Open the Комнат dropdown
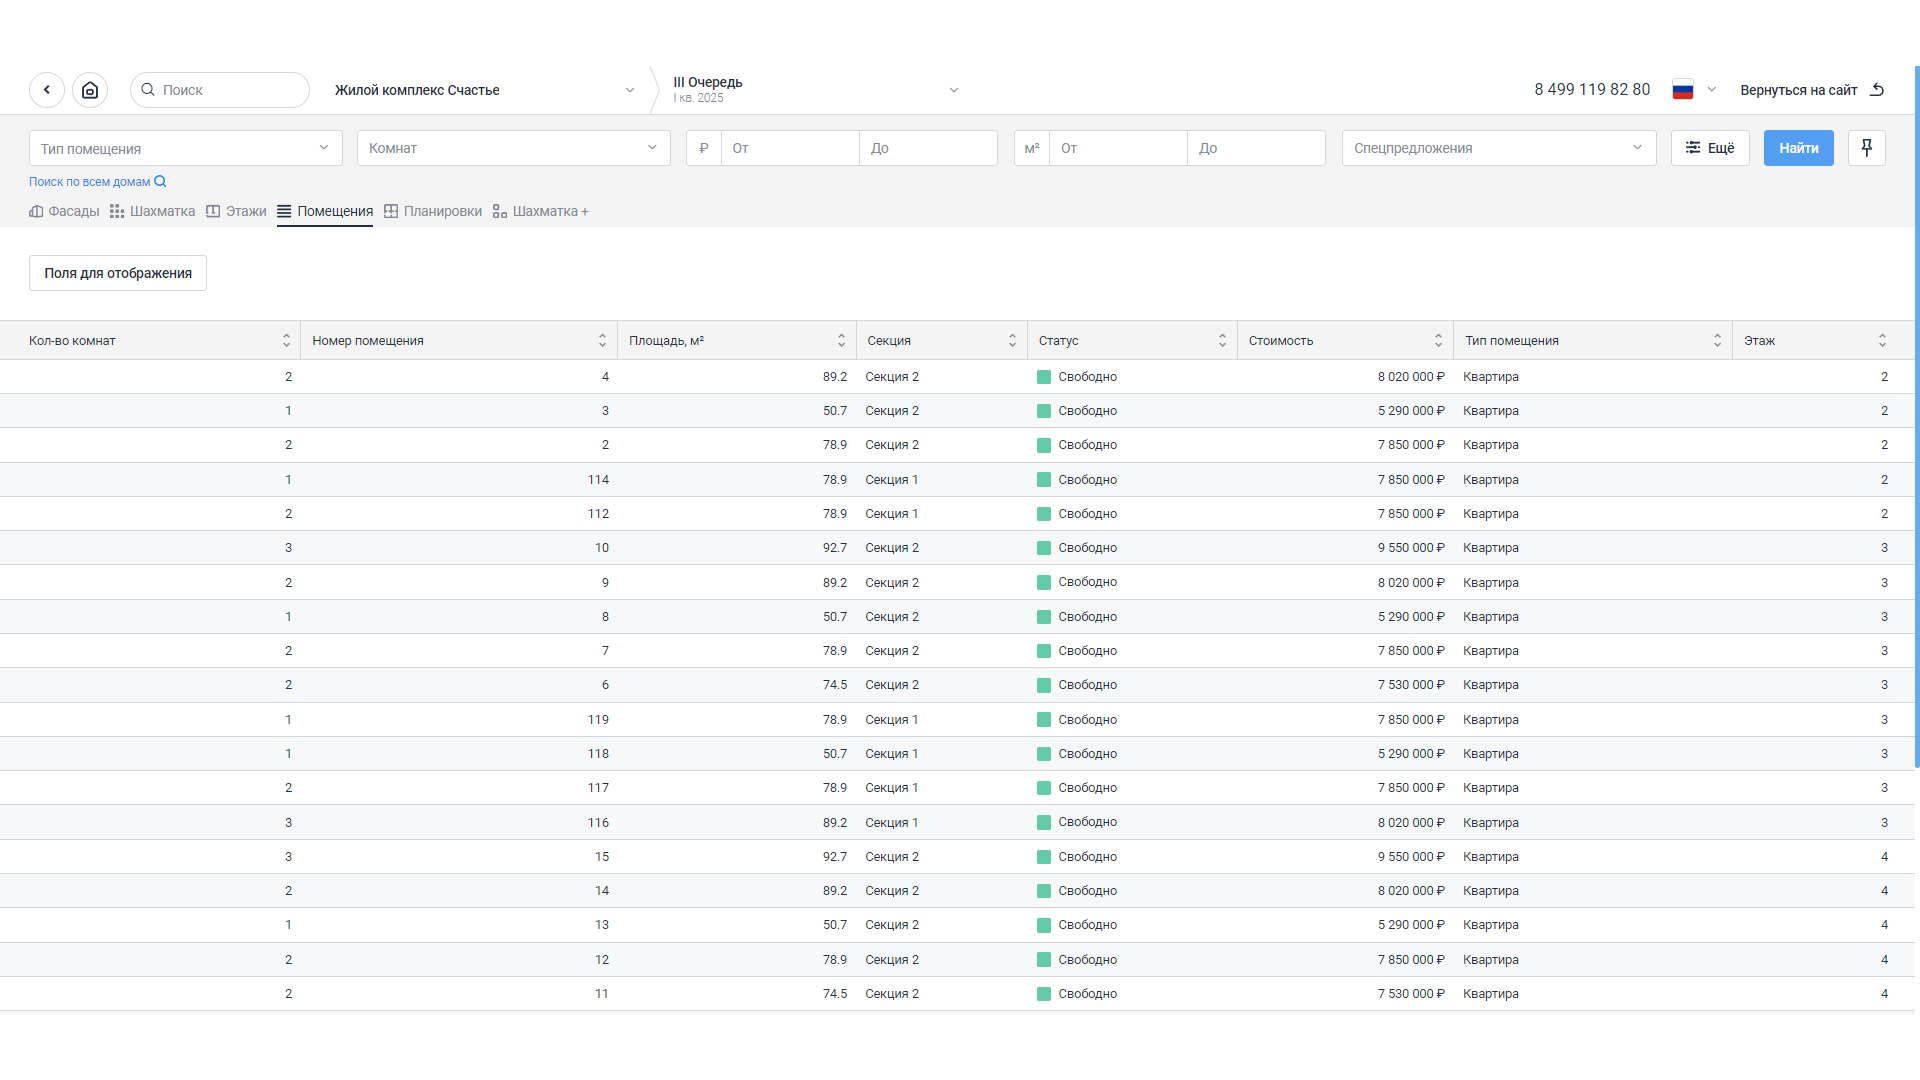This screenshot has height=1080, width=1920. point(514,148)
